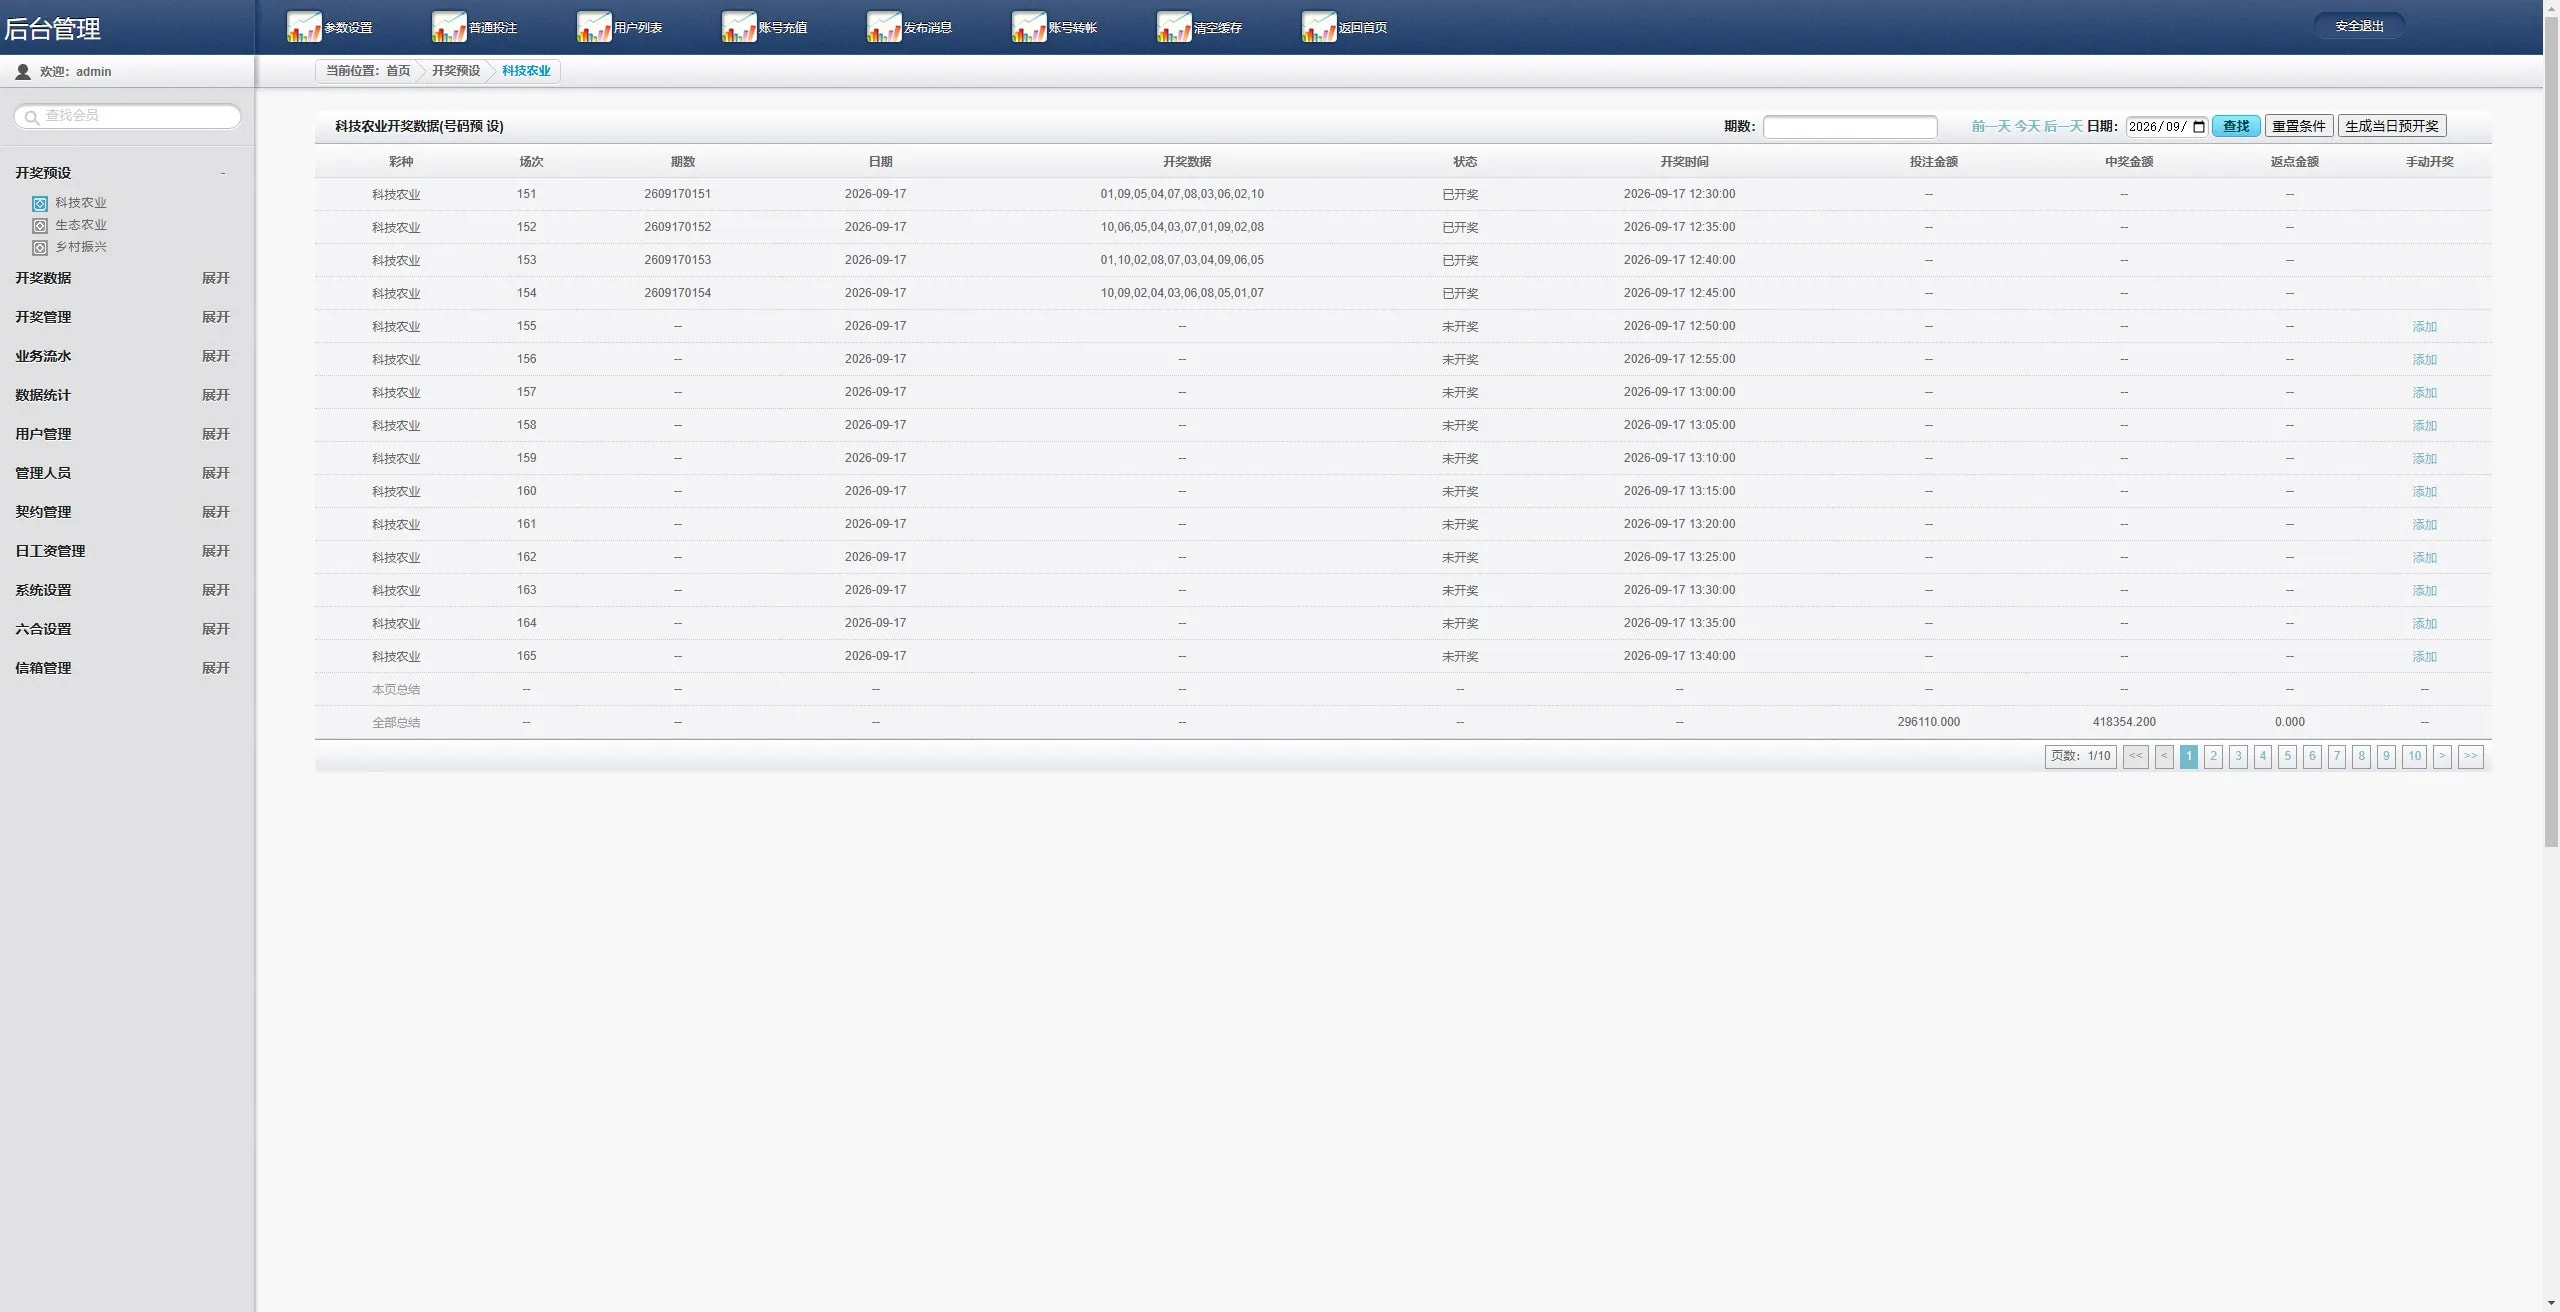The height and width of the screenshot is (1312, 2560).
Task: Open the 发布消息 toolbar icon
Action: (884, 27)
